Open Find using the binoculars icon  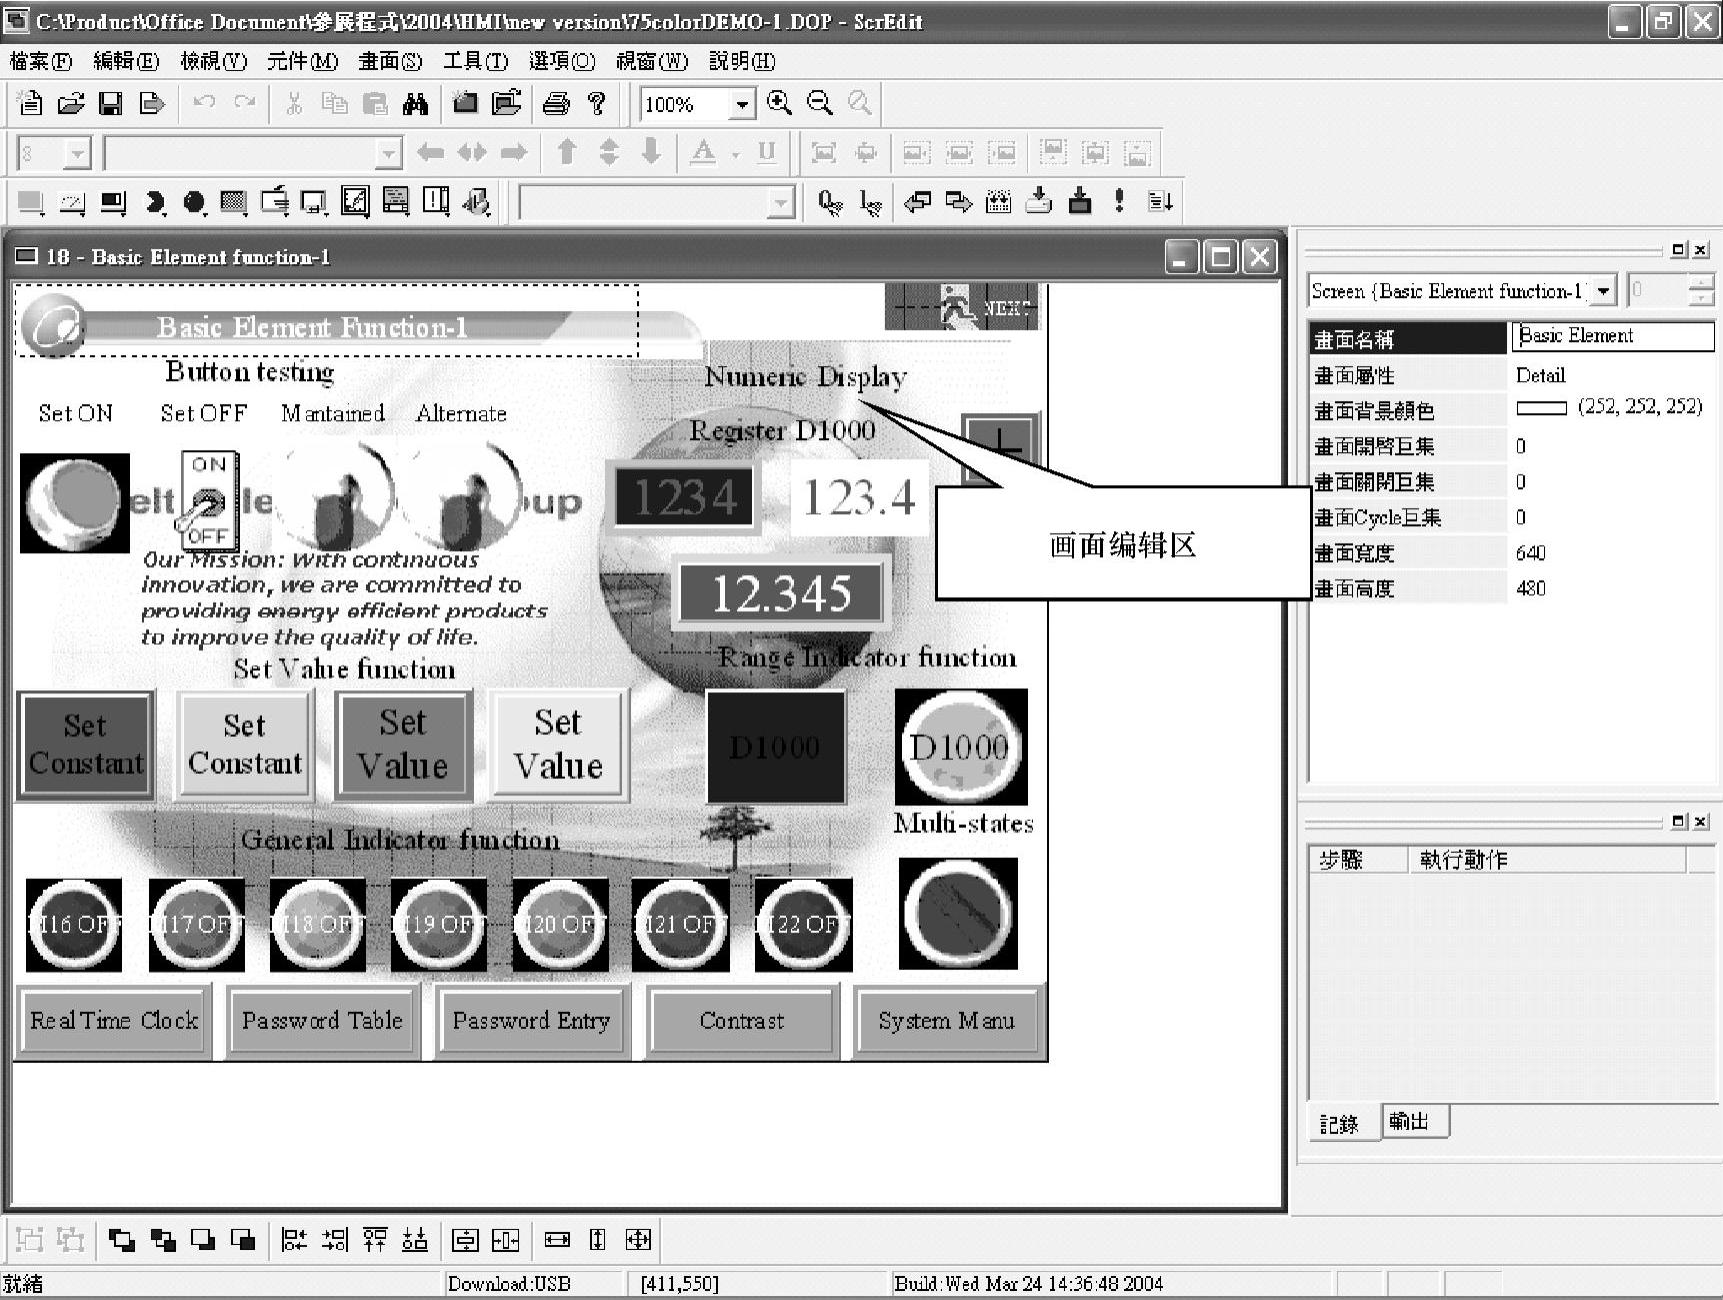[x=415, y=103]
